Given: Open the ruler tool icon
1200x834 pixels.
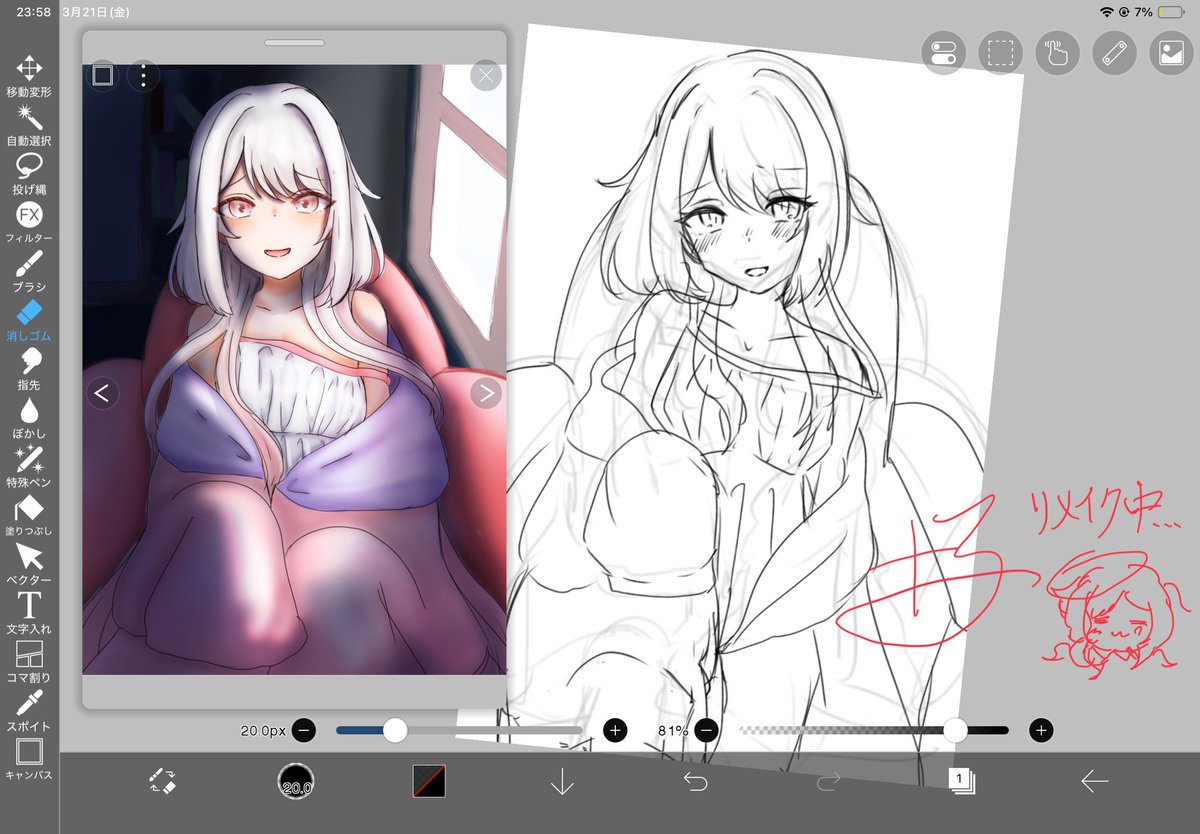Looking at the screenshot, I should pos(1113,53).
